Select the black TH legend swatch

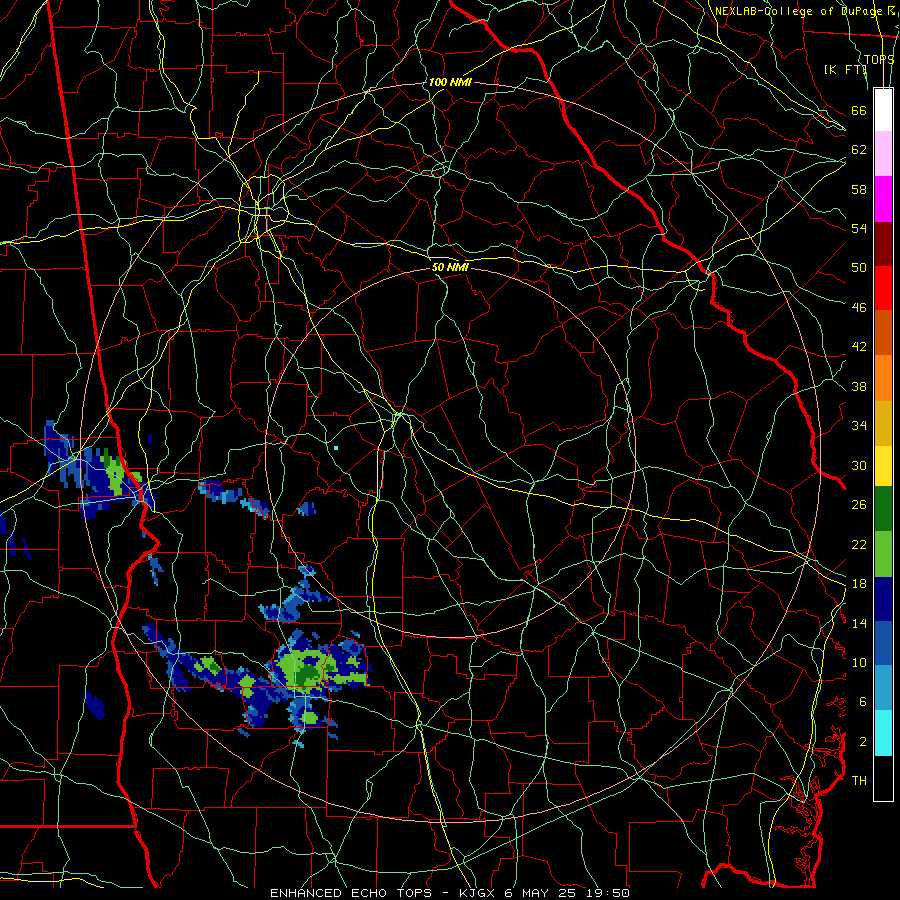point(883,778)
